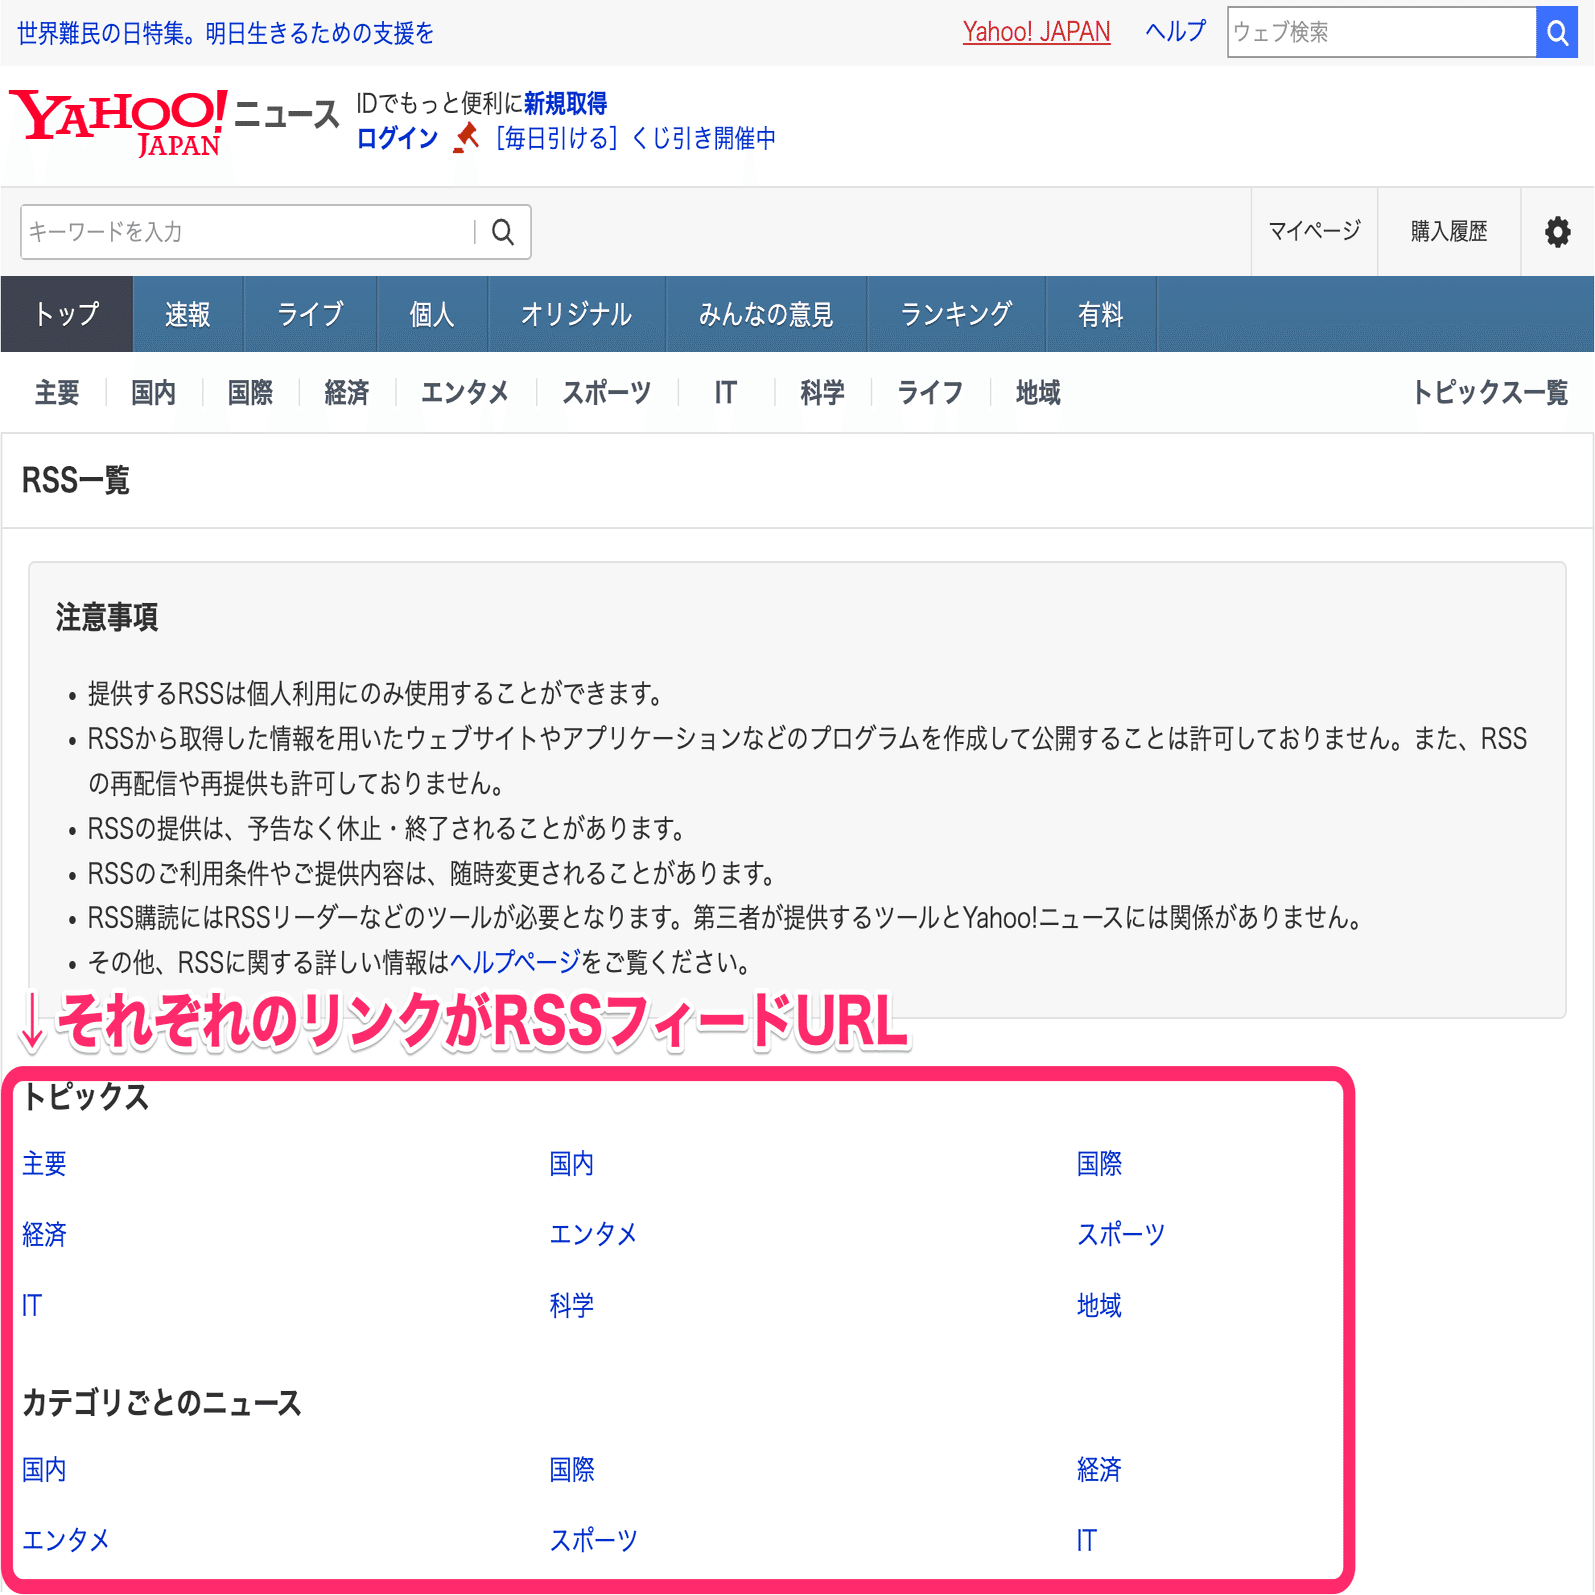Open the IT RSS link under トピックス
This screenshot has height=1595, width=1595.
(32, 1305)
